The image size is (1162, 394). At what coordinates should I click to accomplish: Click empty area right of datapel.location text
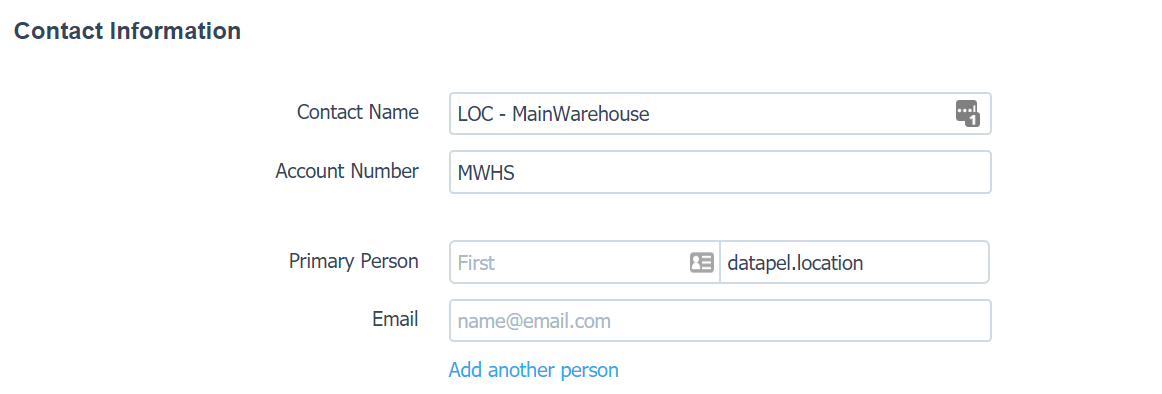click(x=925, y=262)
